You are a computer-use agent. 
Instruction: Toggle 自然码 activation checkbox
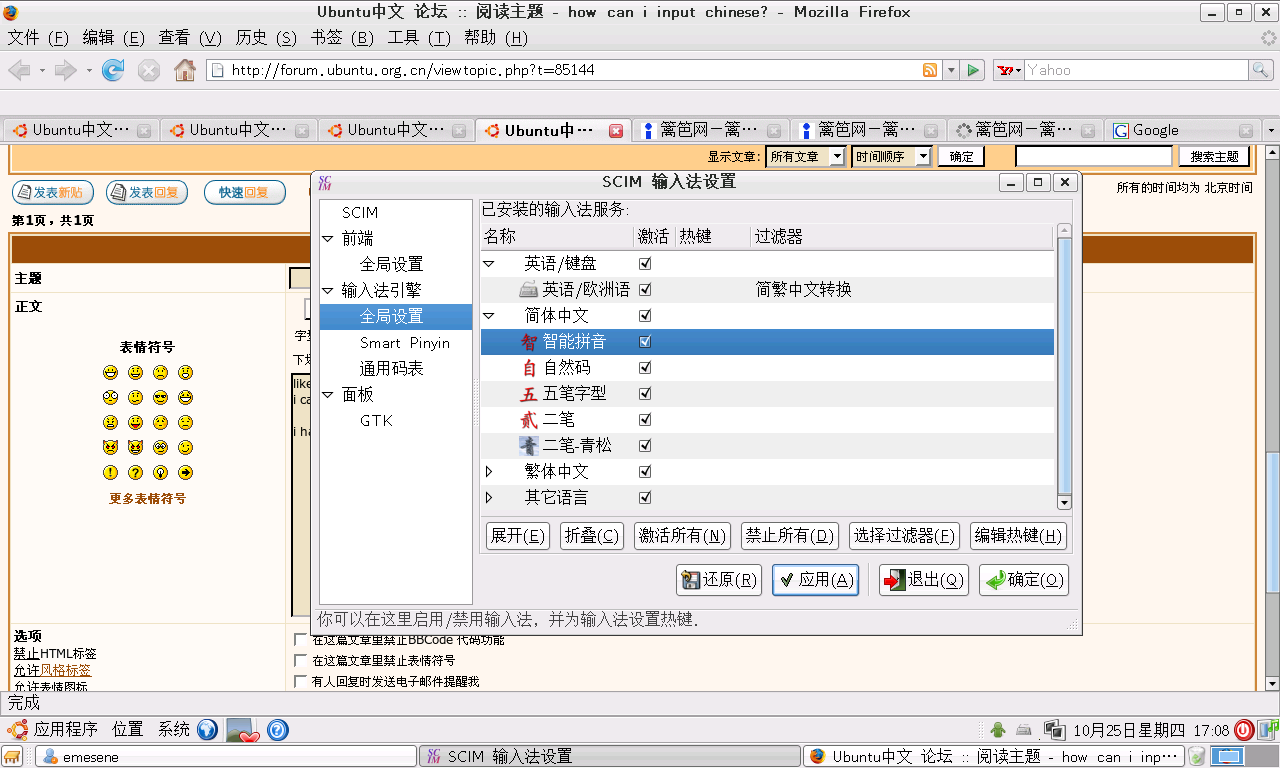coord(645,368)
